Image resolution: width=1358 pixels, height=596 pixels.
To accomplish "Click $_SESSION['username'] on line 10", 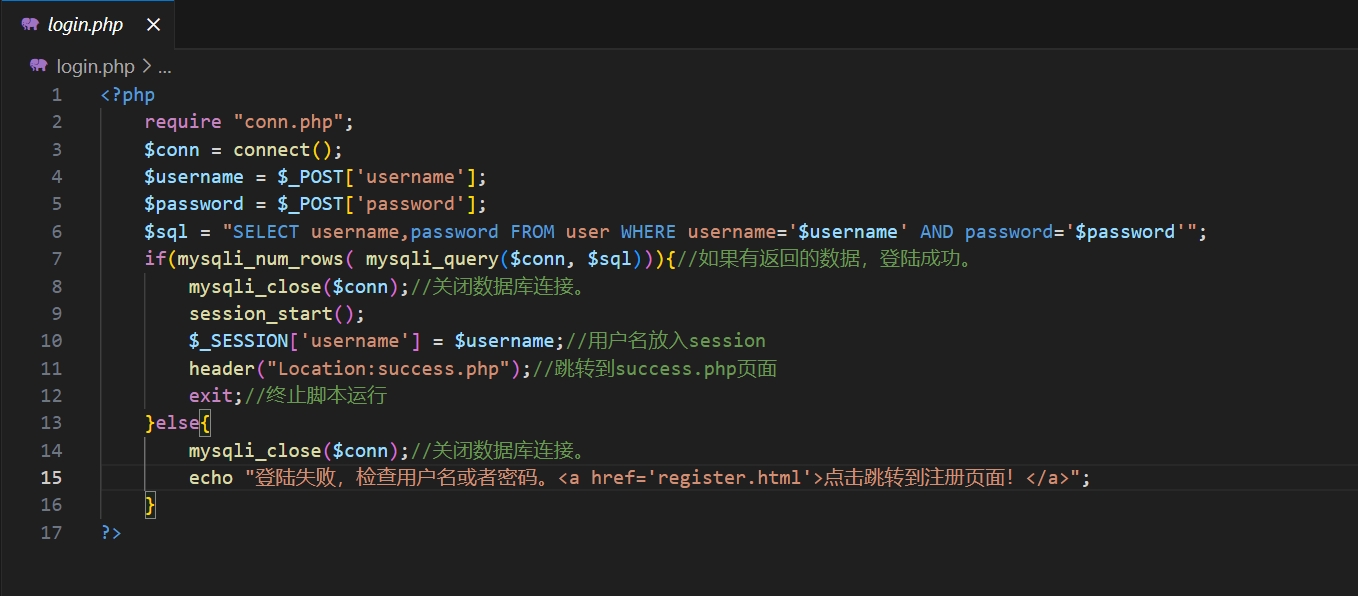I will click(305, 341).
